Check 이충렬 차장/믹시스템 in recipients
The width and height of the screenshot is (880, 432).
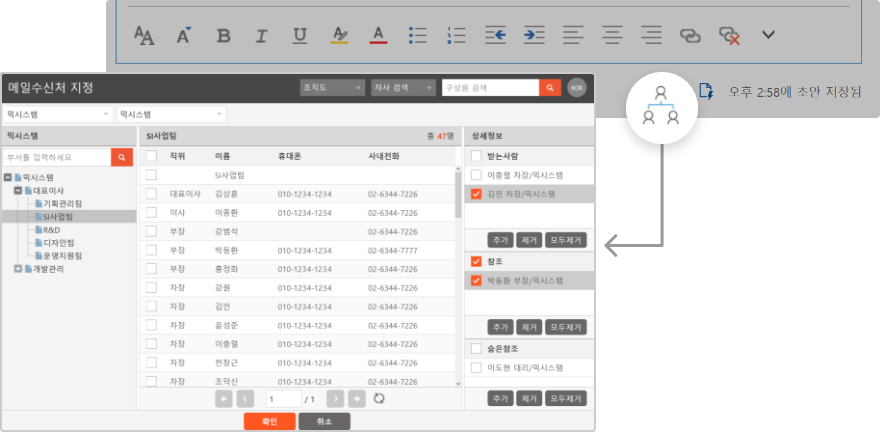[476, 175]
